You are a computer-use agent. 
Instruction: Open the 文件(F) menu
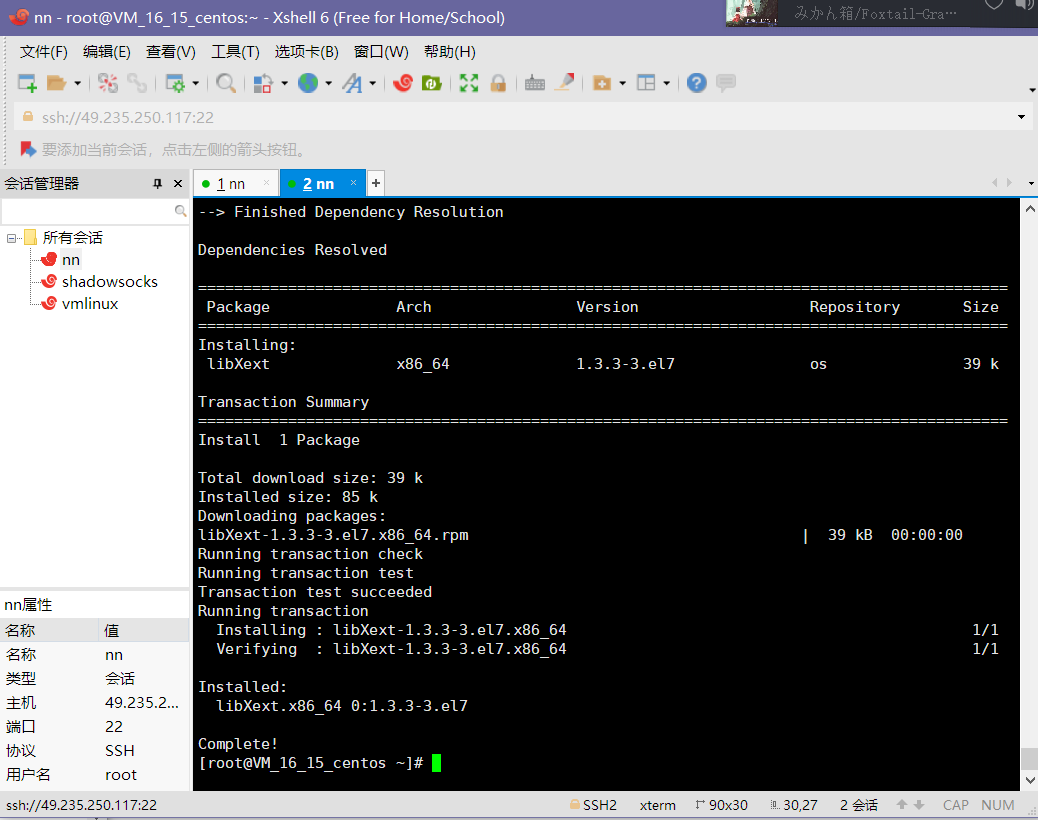coord(44,52)
